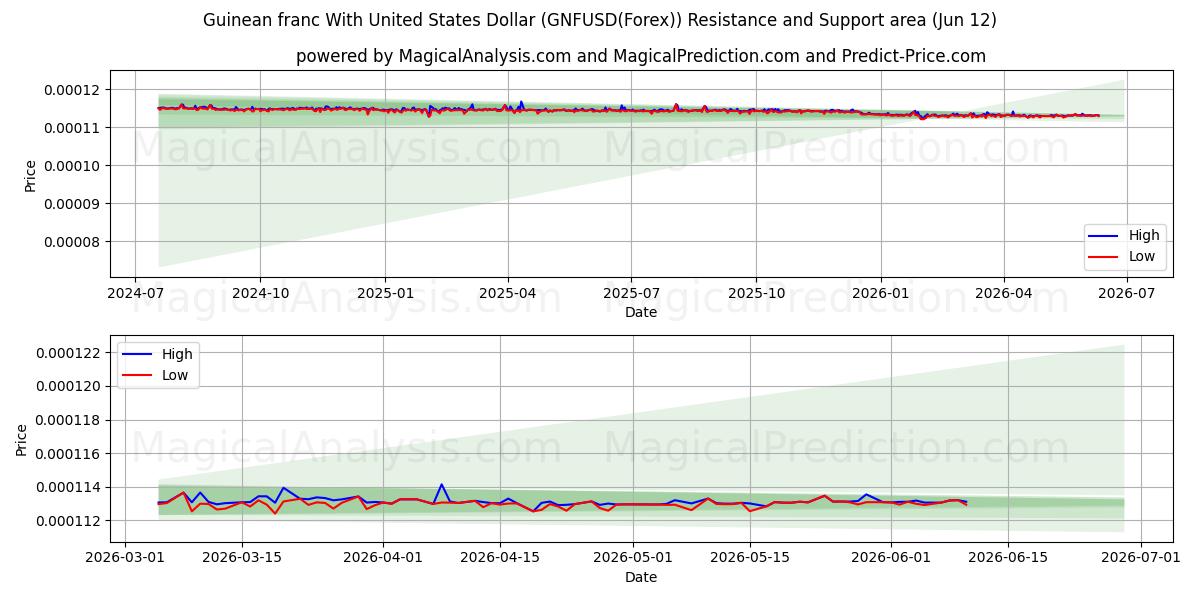Click the 2026-05-15 tick label
The height and width of the screenshot is (600, 1200).
[x=750, y=558]
